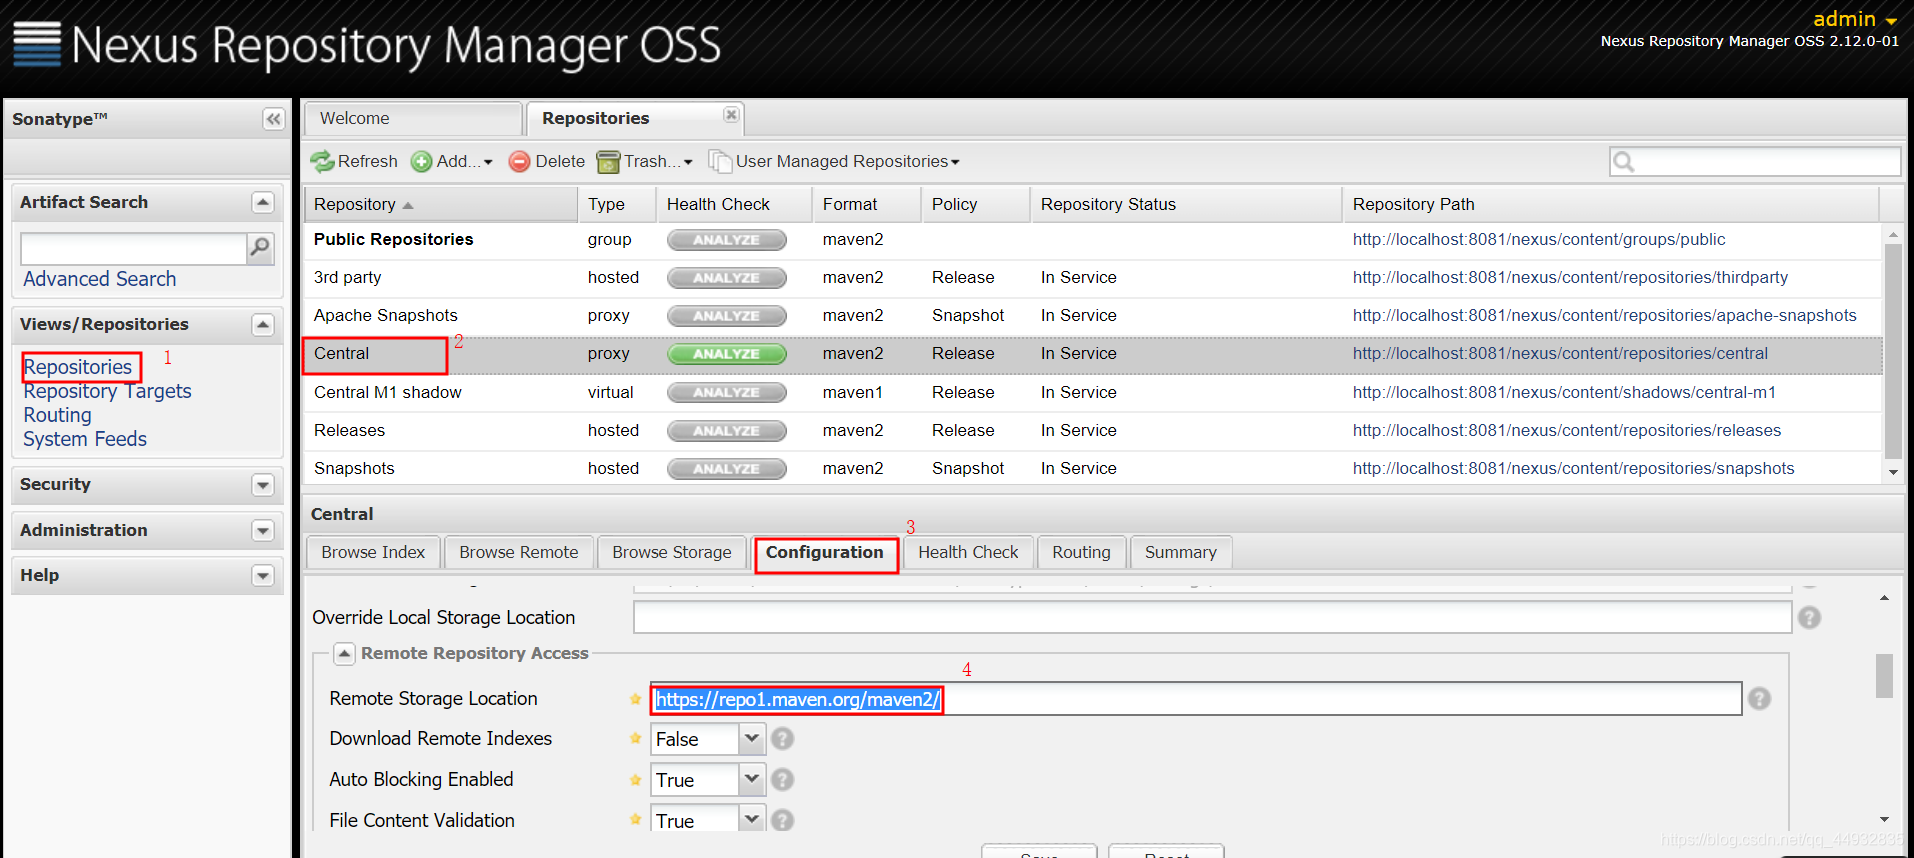Screen dimensions: 1914x858
Task: Click Analyze for Public Repositories
Action: tap(726, 240)
